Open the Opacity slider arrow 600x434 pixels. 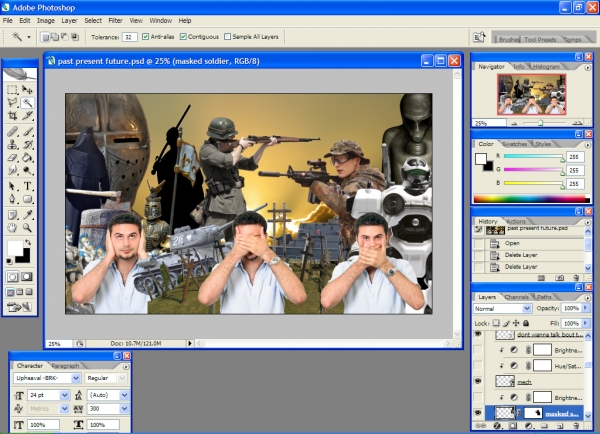tap(585, 308)
